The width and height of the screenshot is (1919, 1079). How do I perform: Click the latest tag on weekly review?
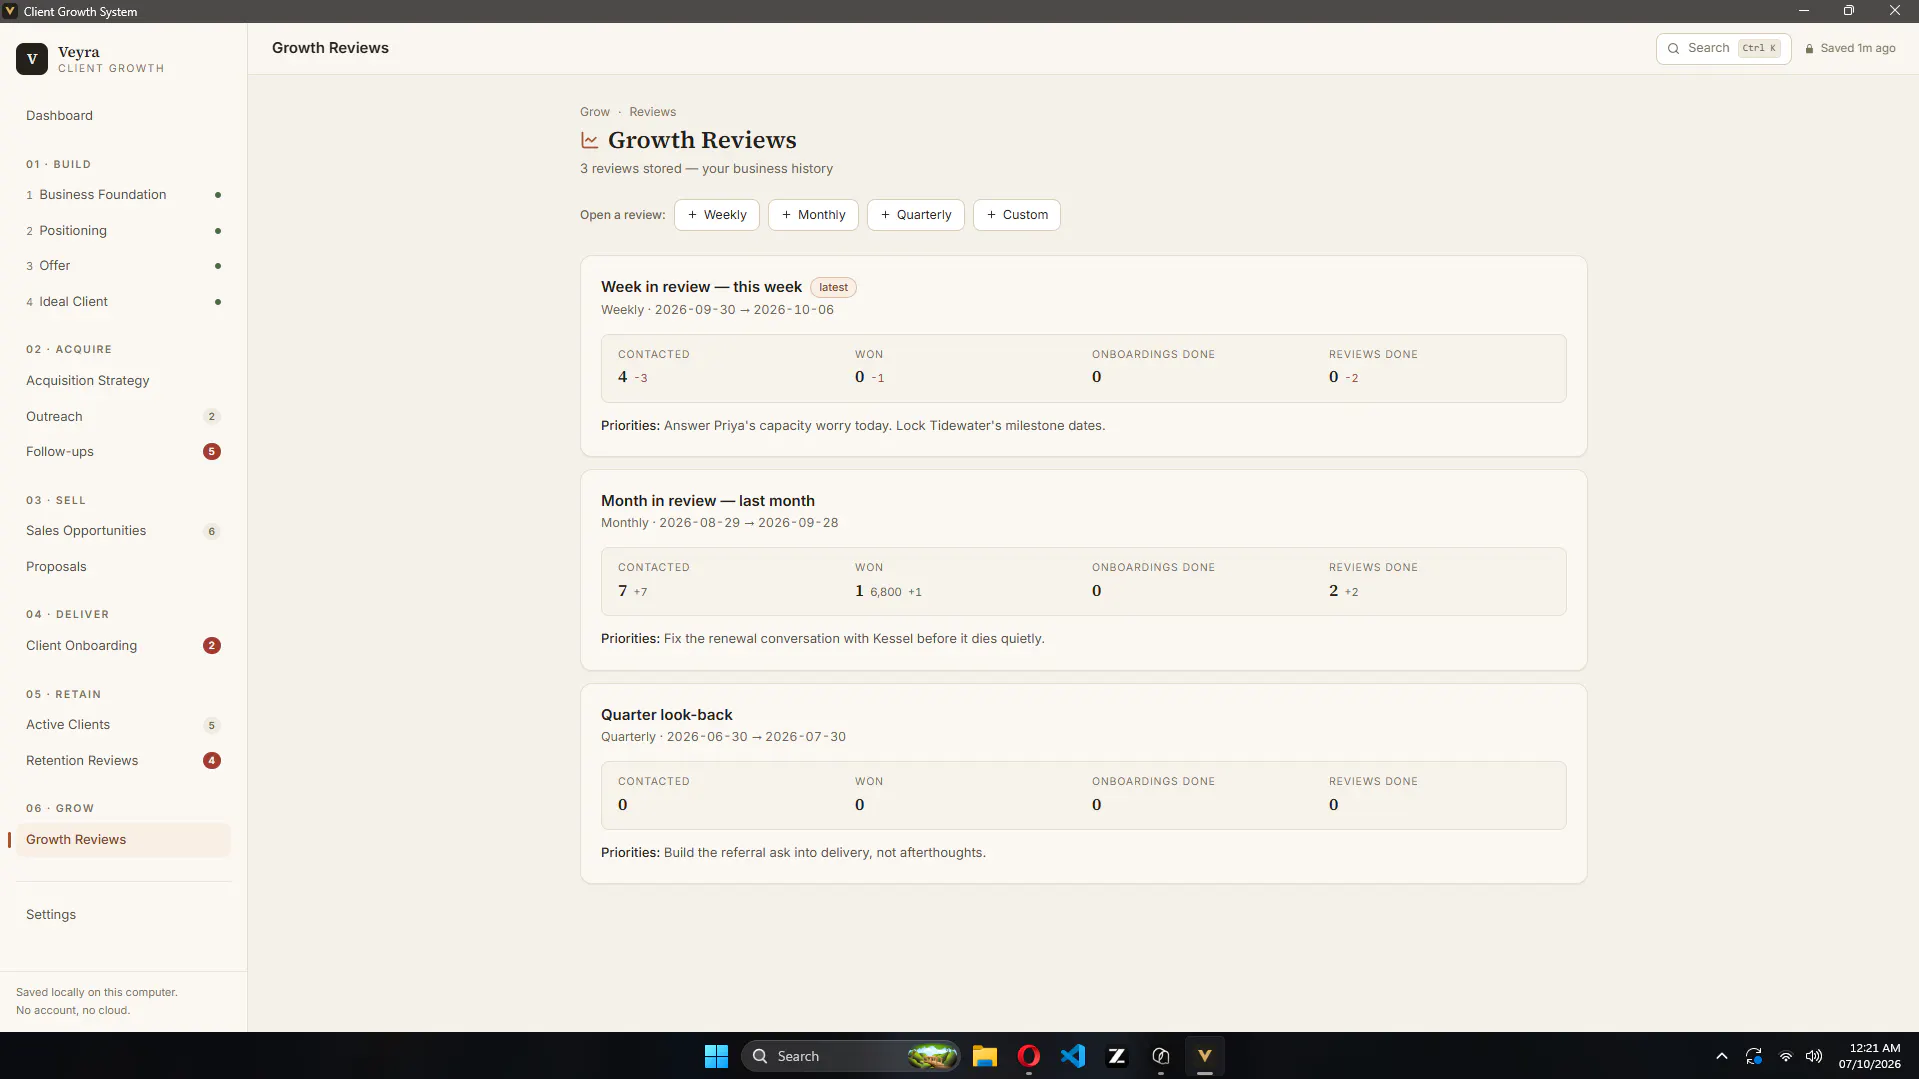coord(833,288)
